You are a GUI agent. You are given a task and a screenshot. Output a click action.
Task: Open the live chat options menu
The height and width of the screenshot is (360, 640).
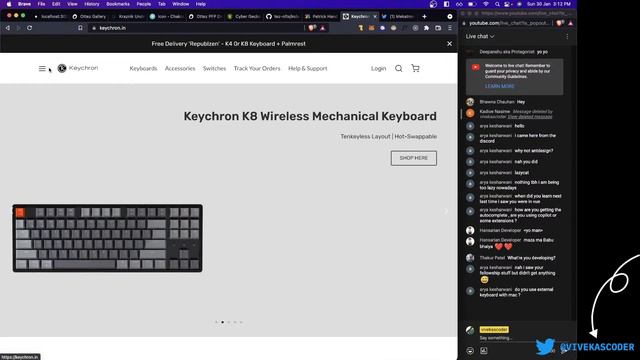click(567, 36)
